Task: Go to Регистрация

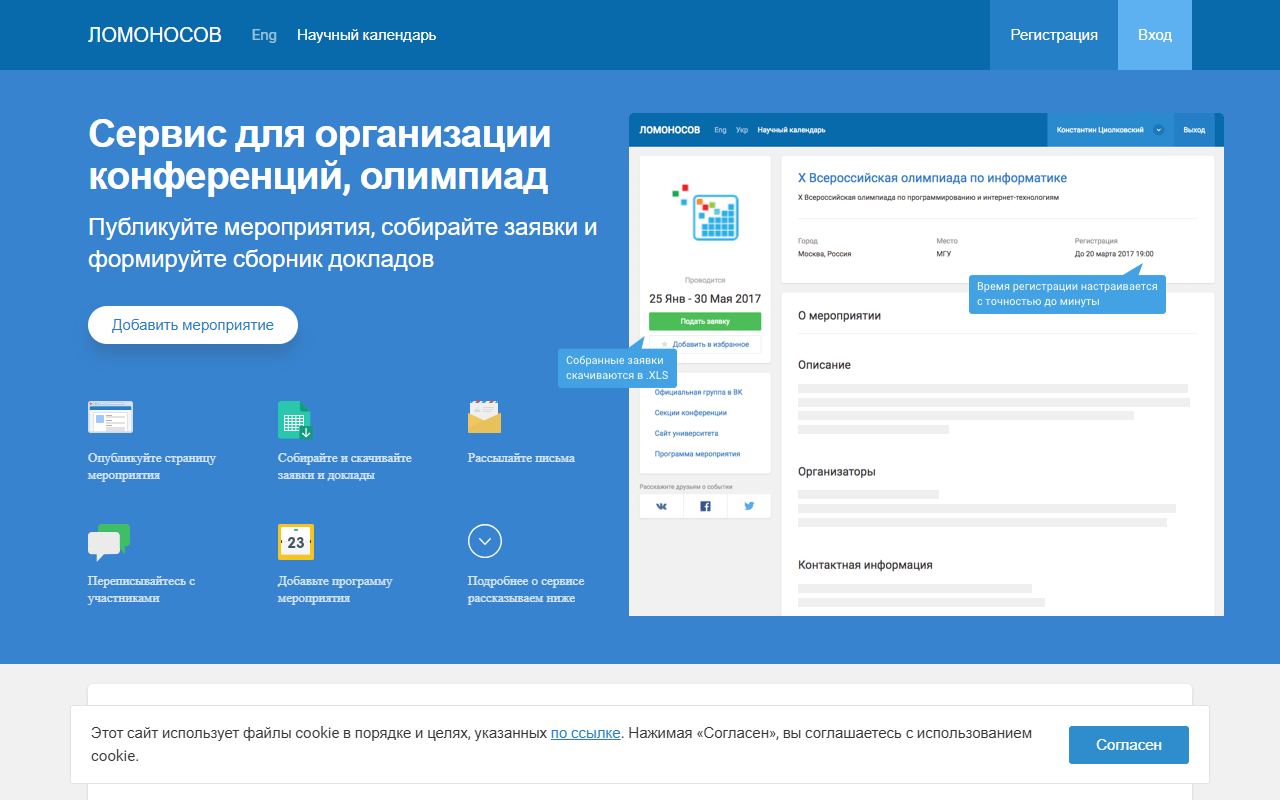Action: pos(1054,35)
